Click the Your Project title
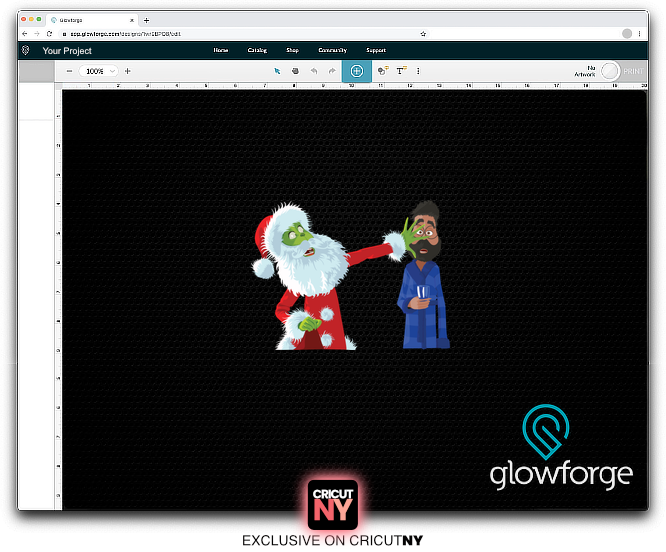 (x=67, y=51)
